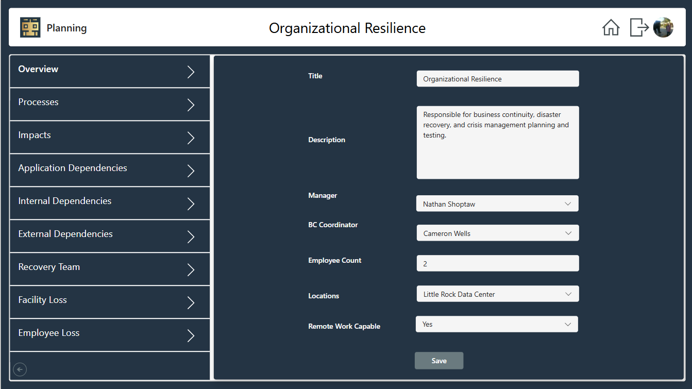Click the Save button
Screen dimensions: 692x389
tap(439, 360)
